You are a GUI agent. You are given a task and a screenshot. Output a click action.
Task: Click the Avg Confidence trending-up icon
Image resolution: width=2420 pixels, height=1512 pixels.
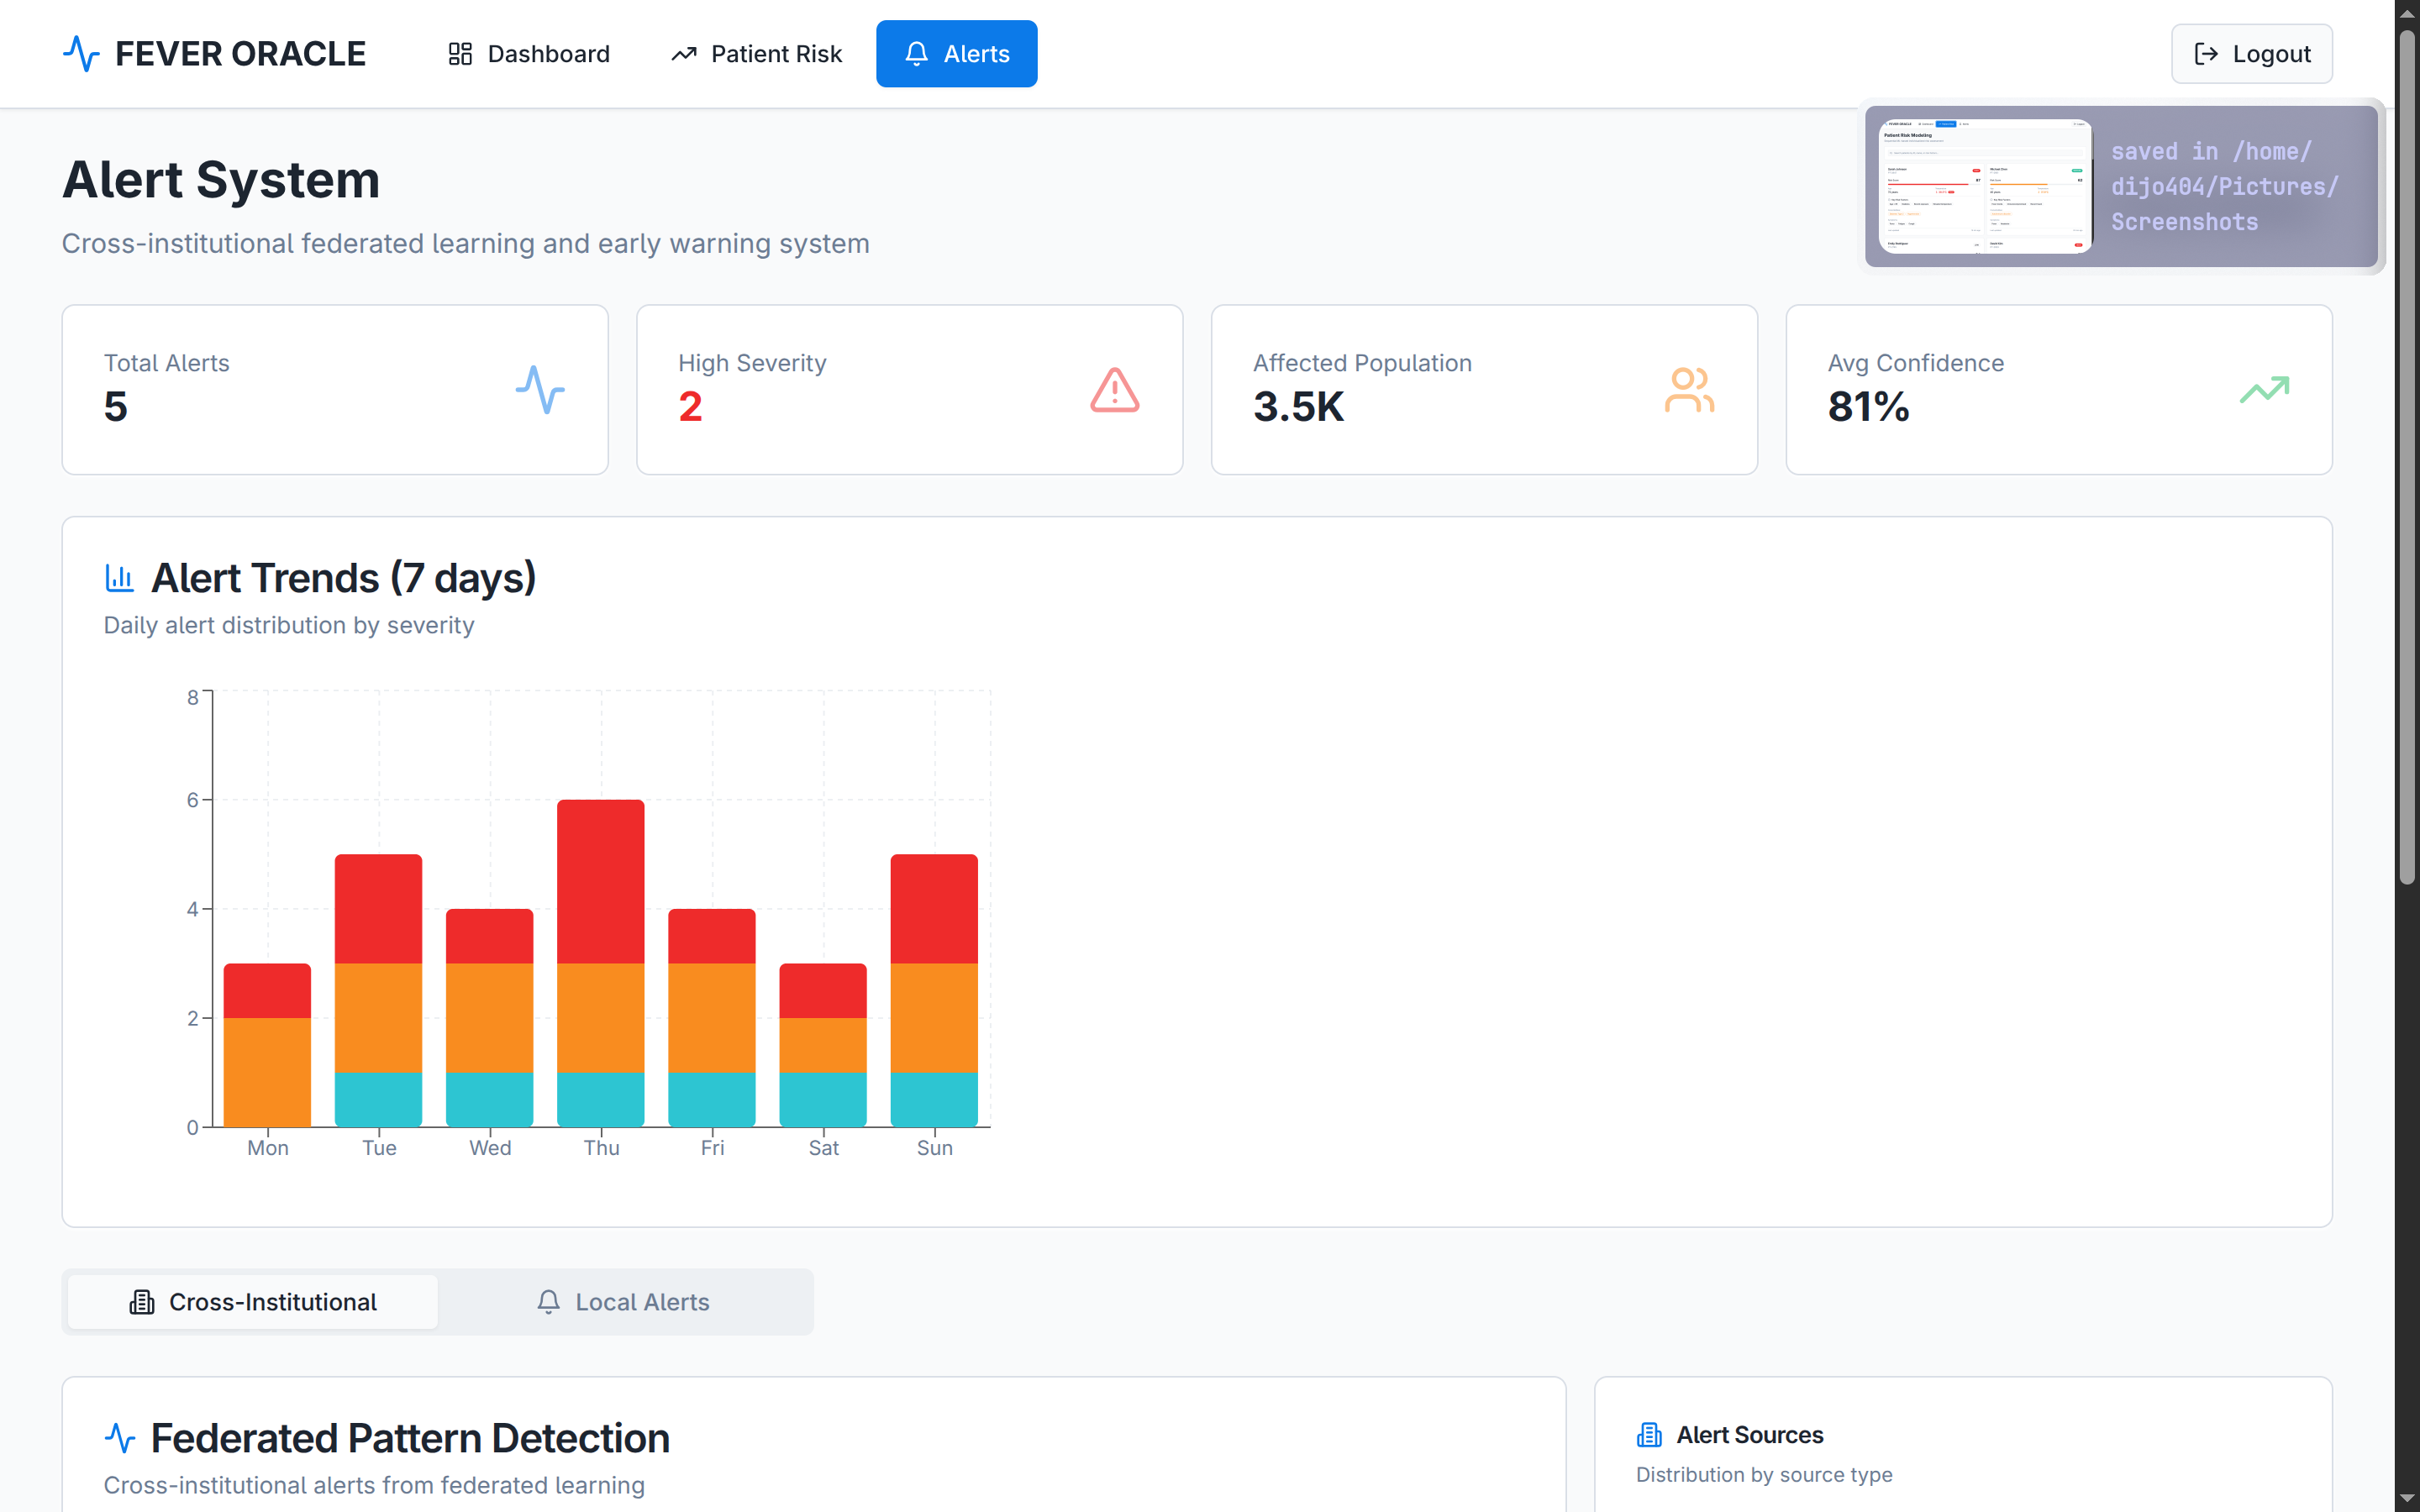[2264, 390]
